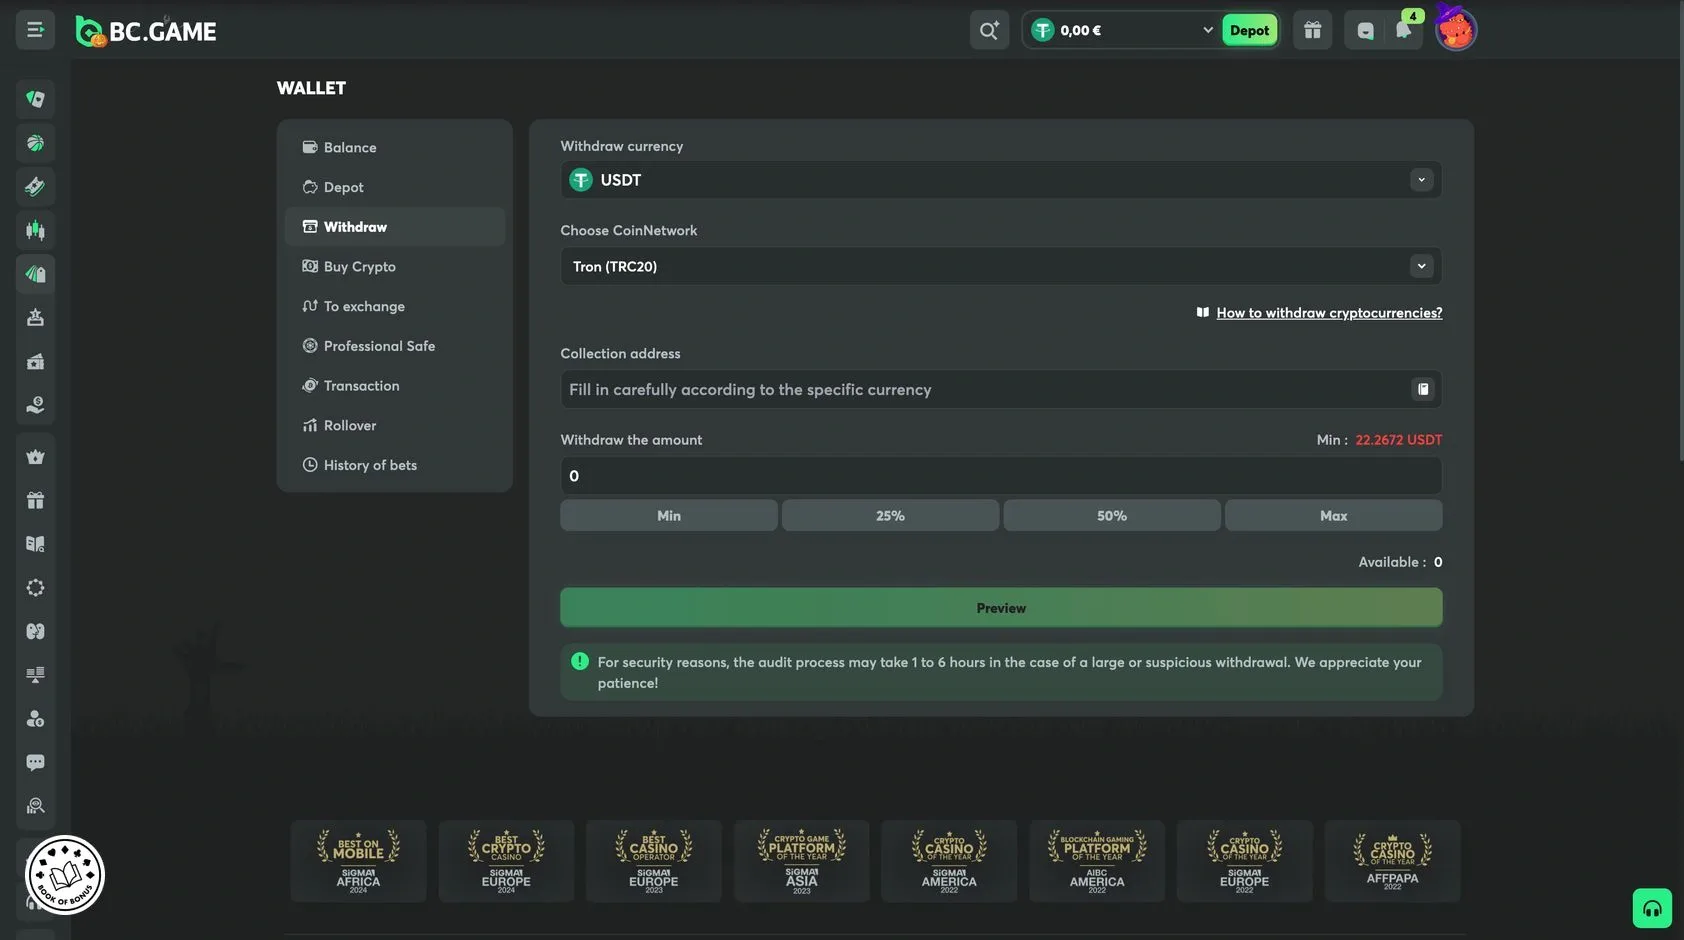Click the green Preview button

pyautogui.click(x=1001, y=608)
